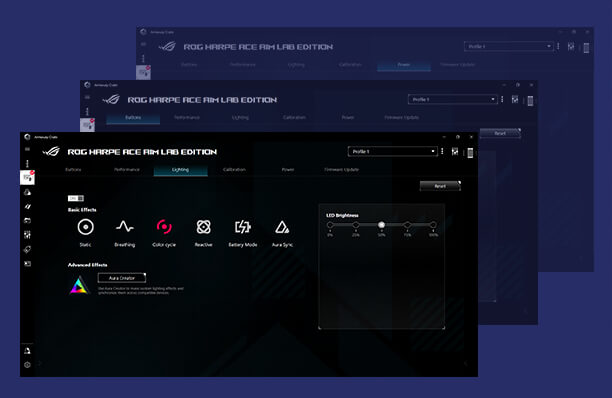Screen dimensions: 612x398
Task: Switch to the Performance tab
Action: click(127, 169)
